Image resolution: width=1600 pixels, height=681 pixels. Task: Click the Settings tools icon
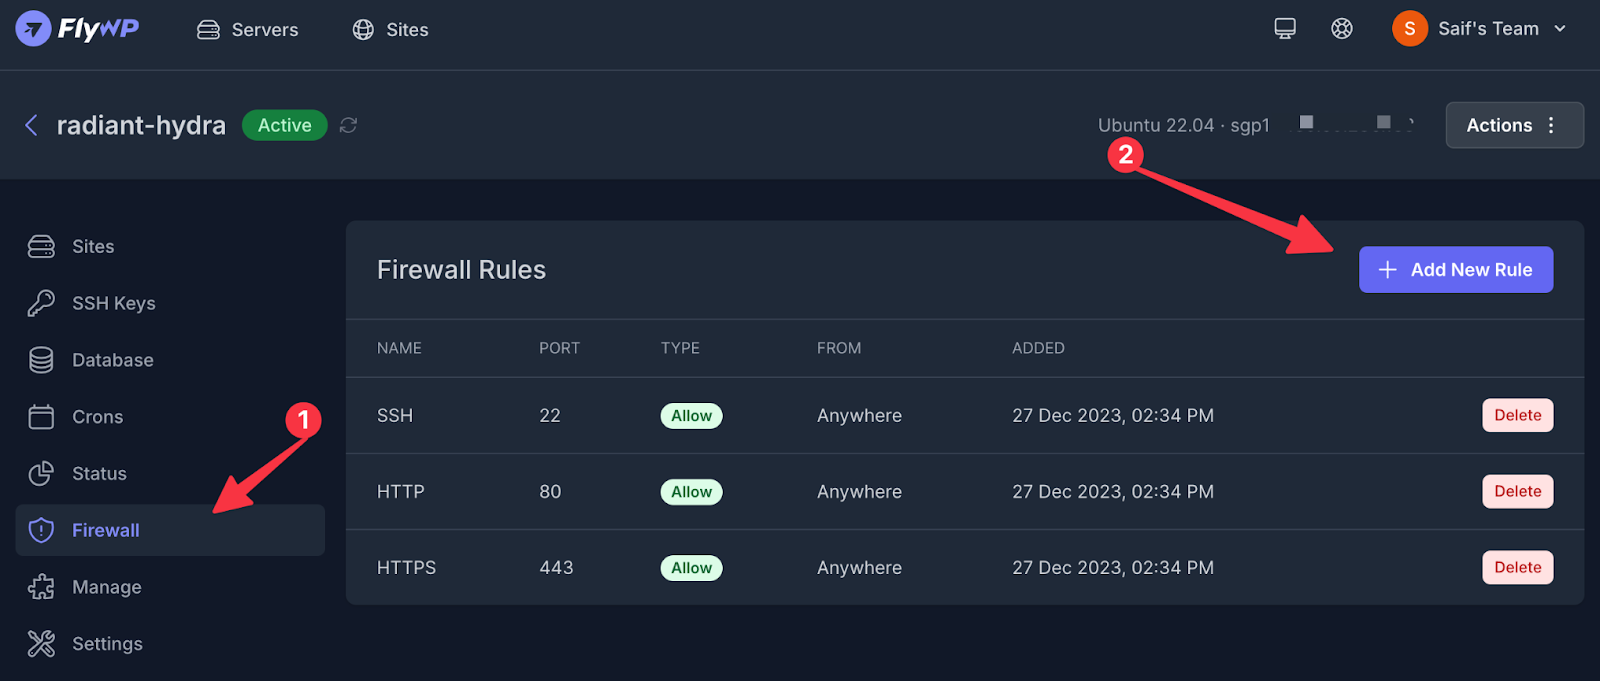click(41, 644)
